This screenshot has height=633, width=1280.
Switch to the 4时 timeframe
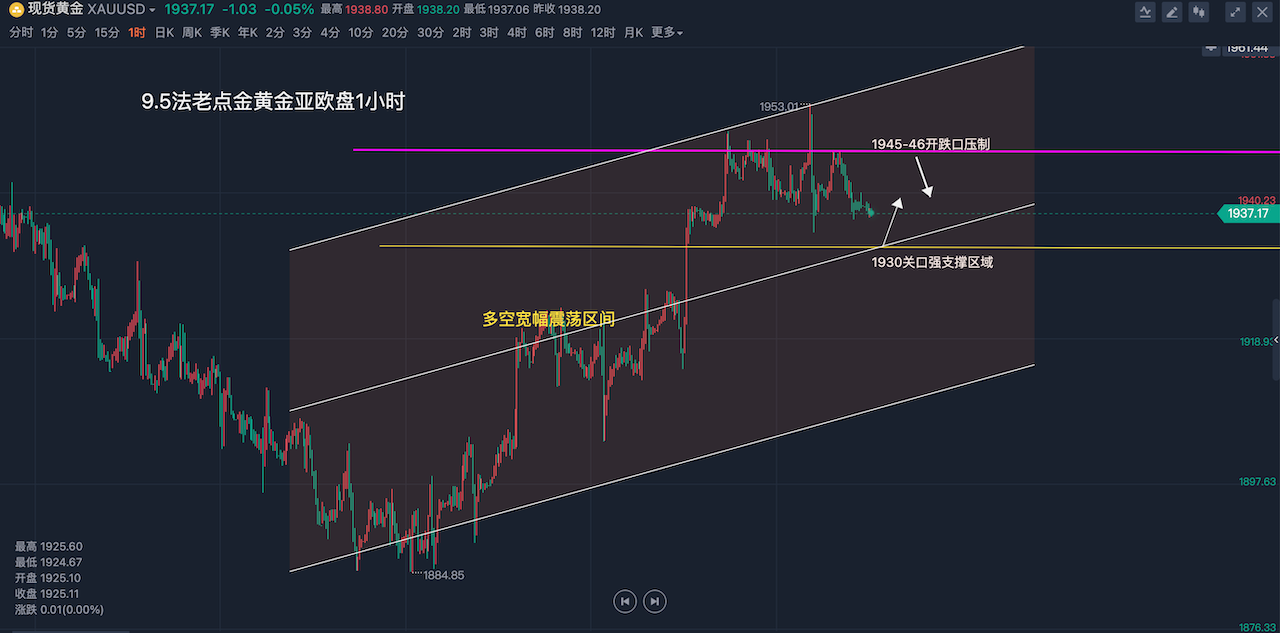[x=516, y=32]
